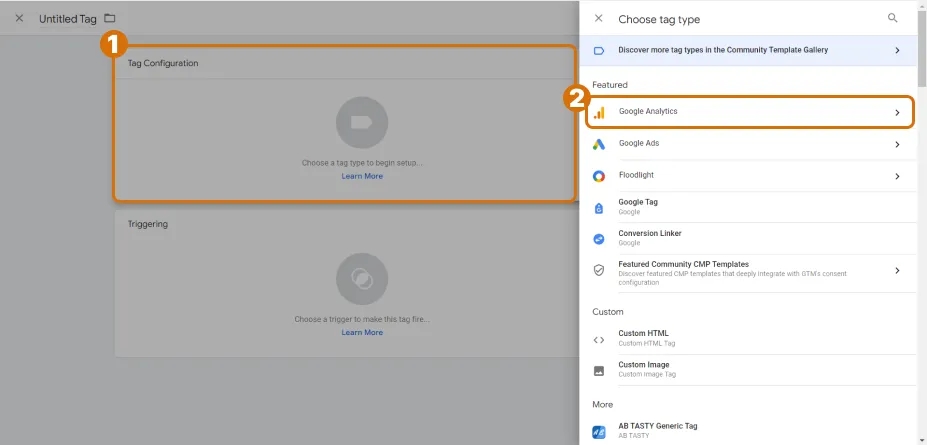927x445 pixels.
Task: Click the 'Choose tag type' panel title
Action: 659,20
